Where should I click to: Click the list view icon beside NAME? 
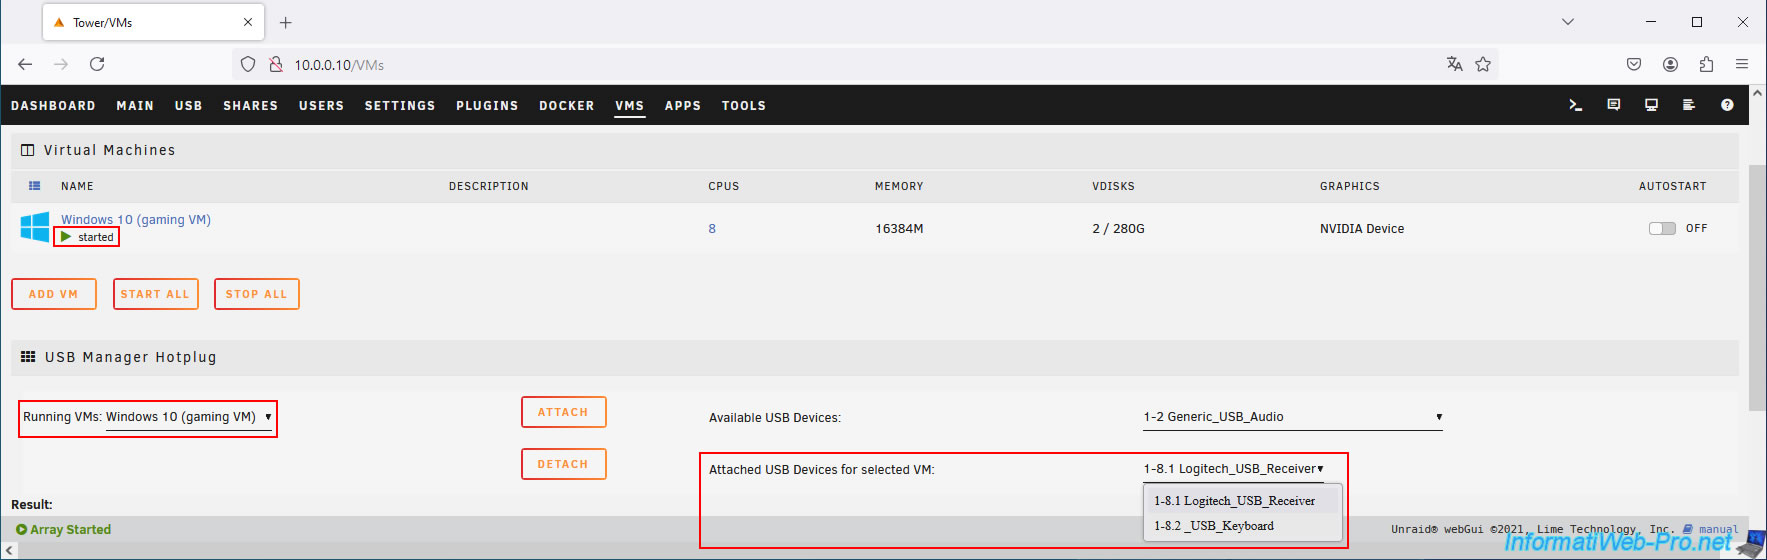pos(35,186)
